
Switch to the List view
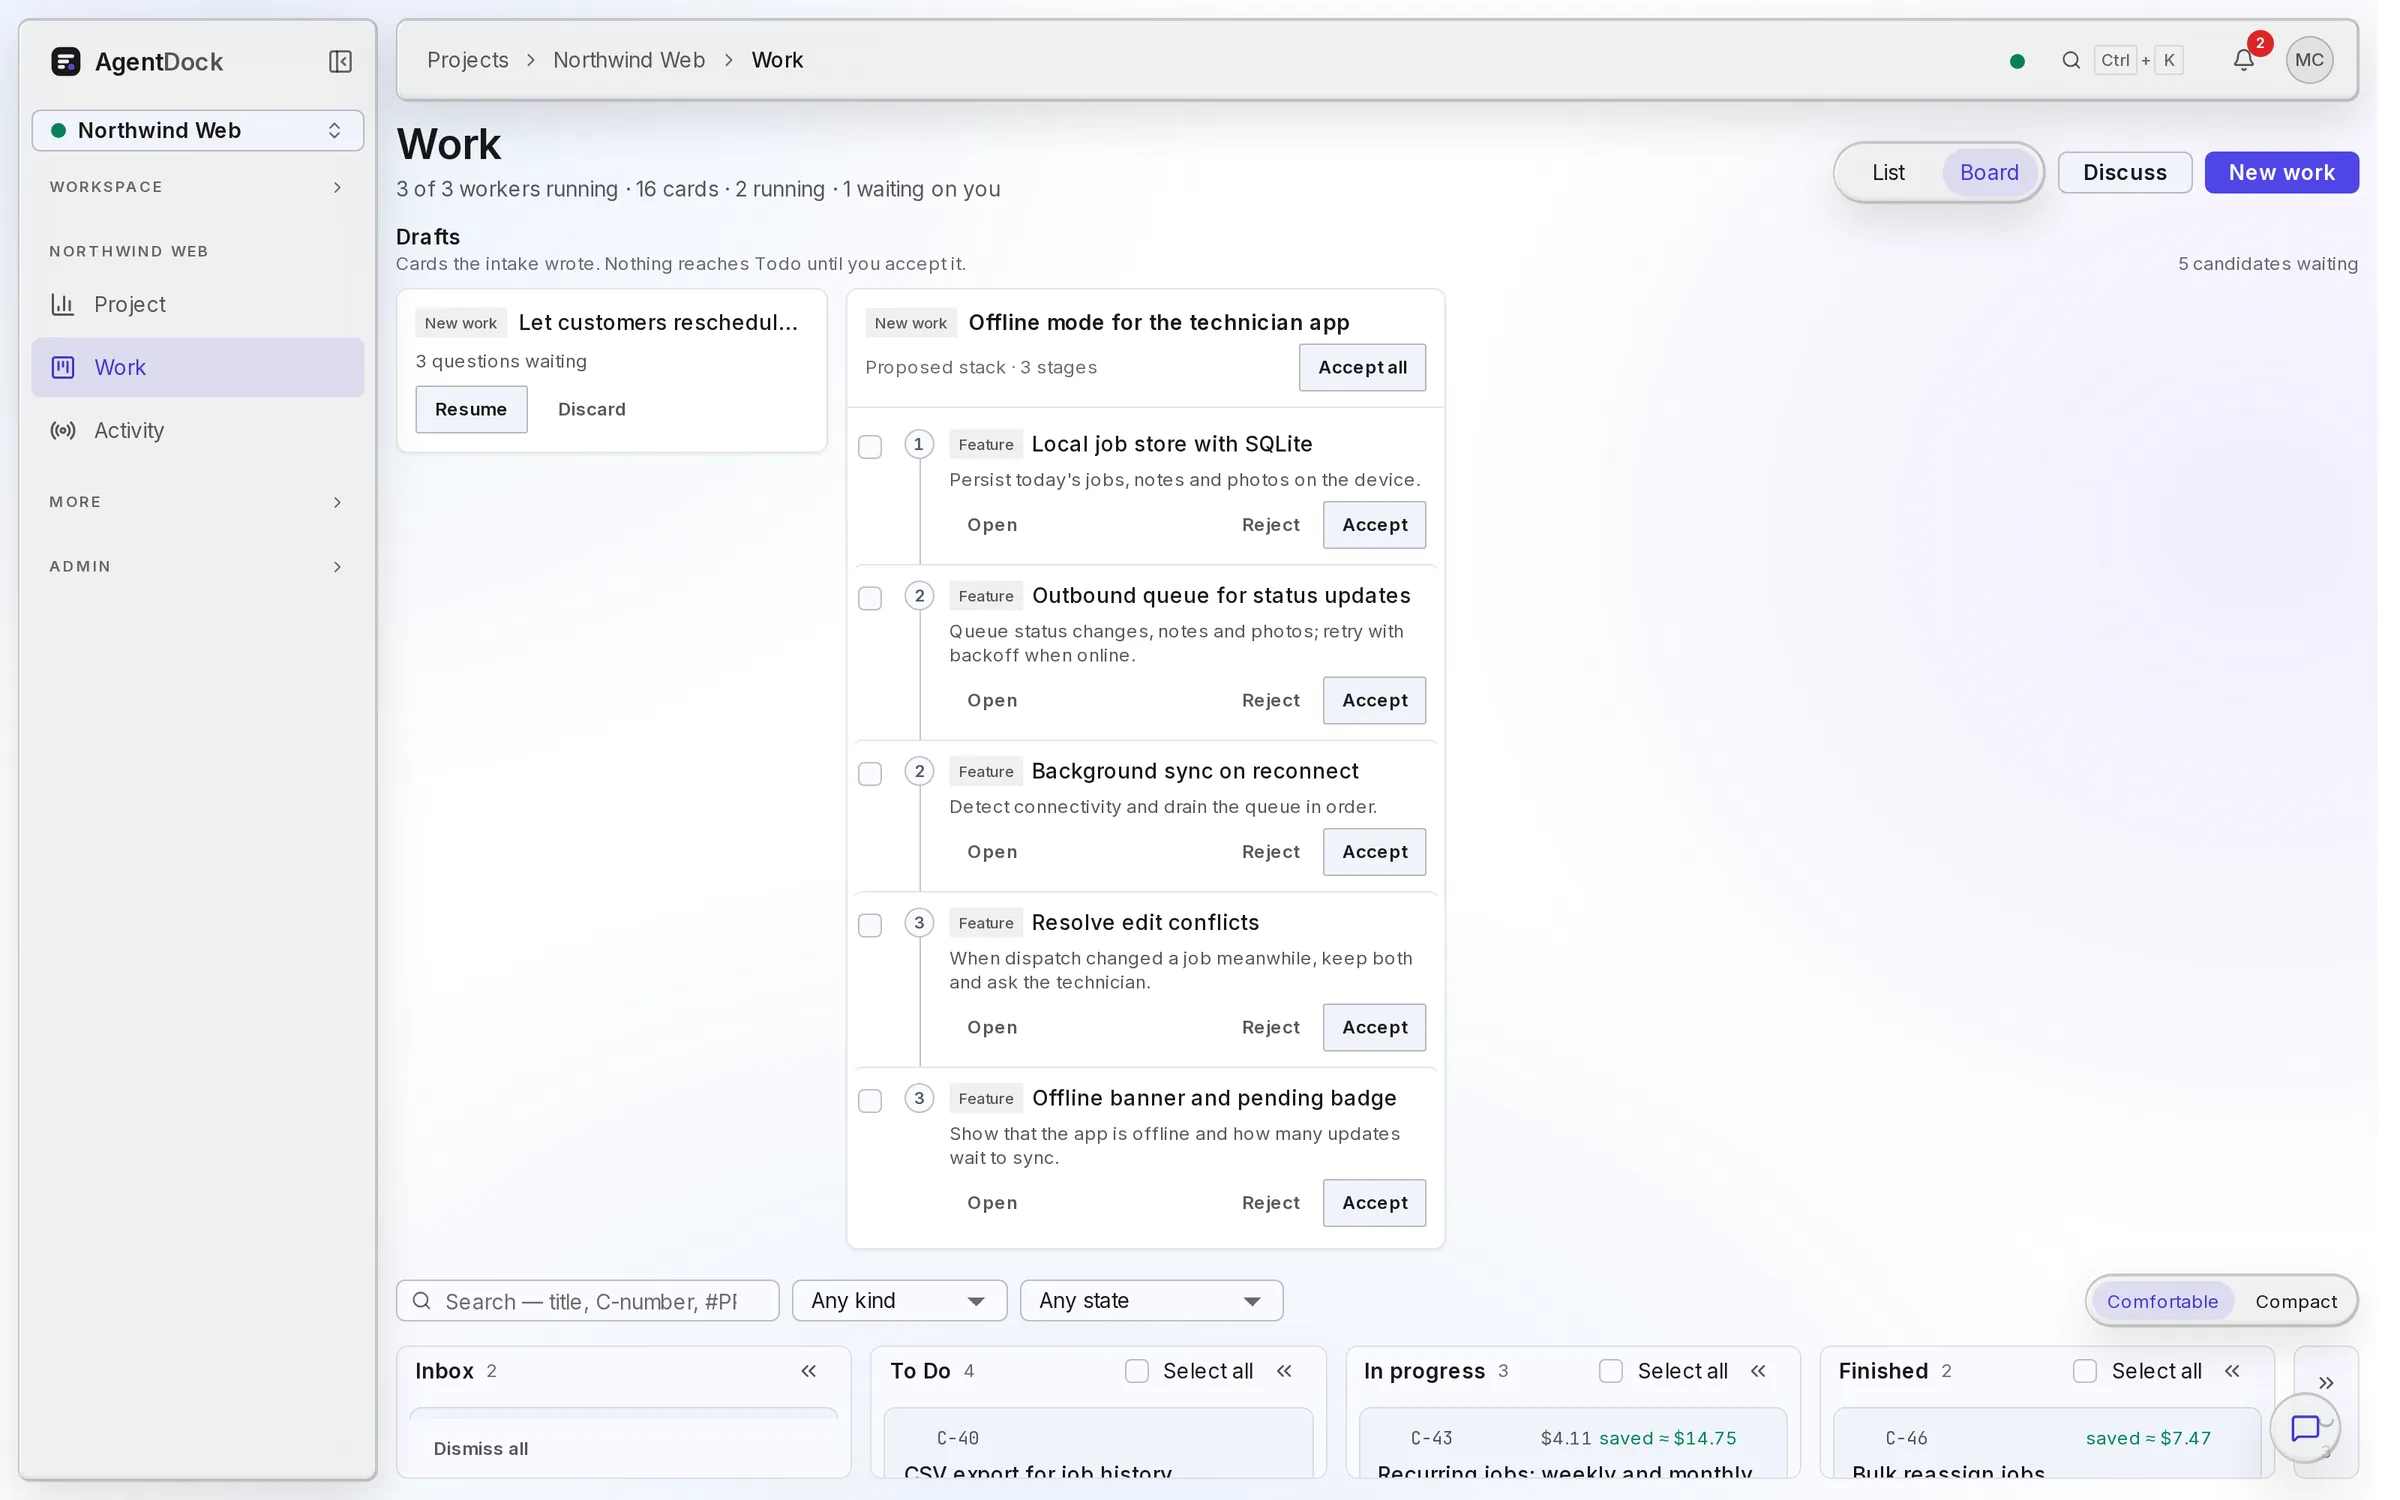pos(1888,172)
